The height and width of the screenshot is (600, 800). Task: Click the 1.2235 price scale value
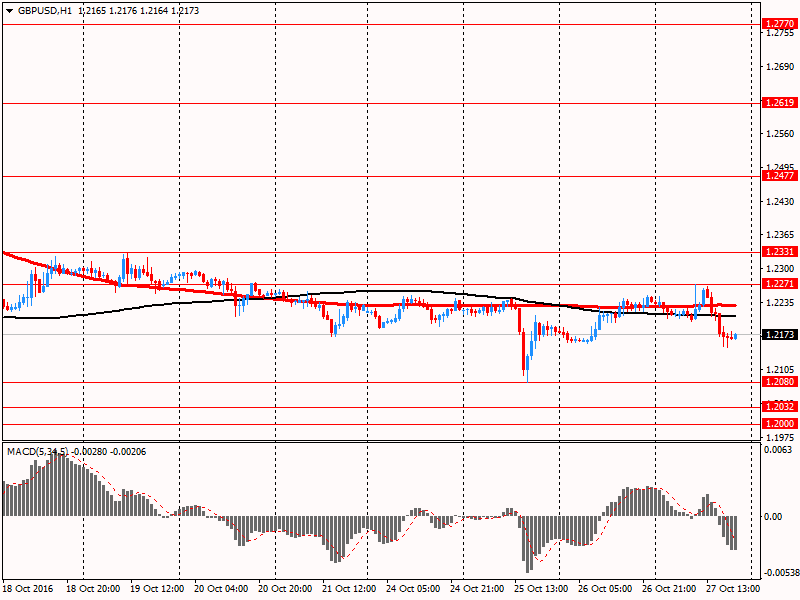(781, 303)
